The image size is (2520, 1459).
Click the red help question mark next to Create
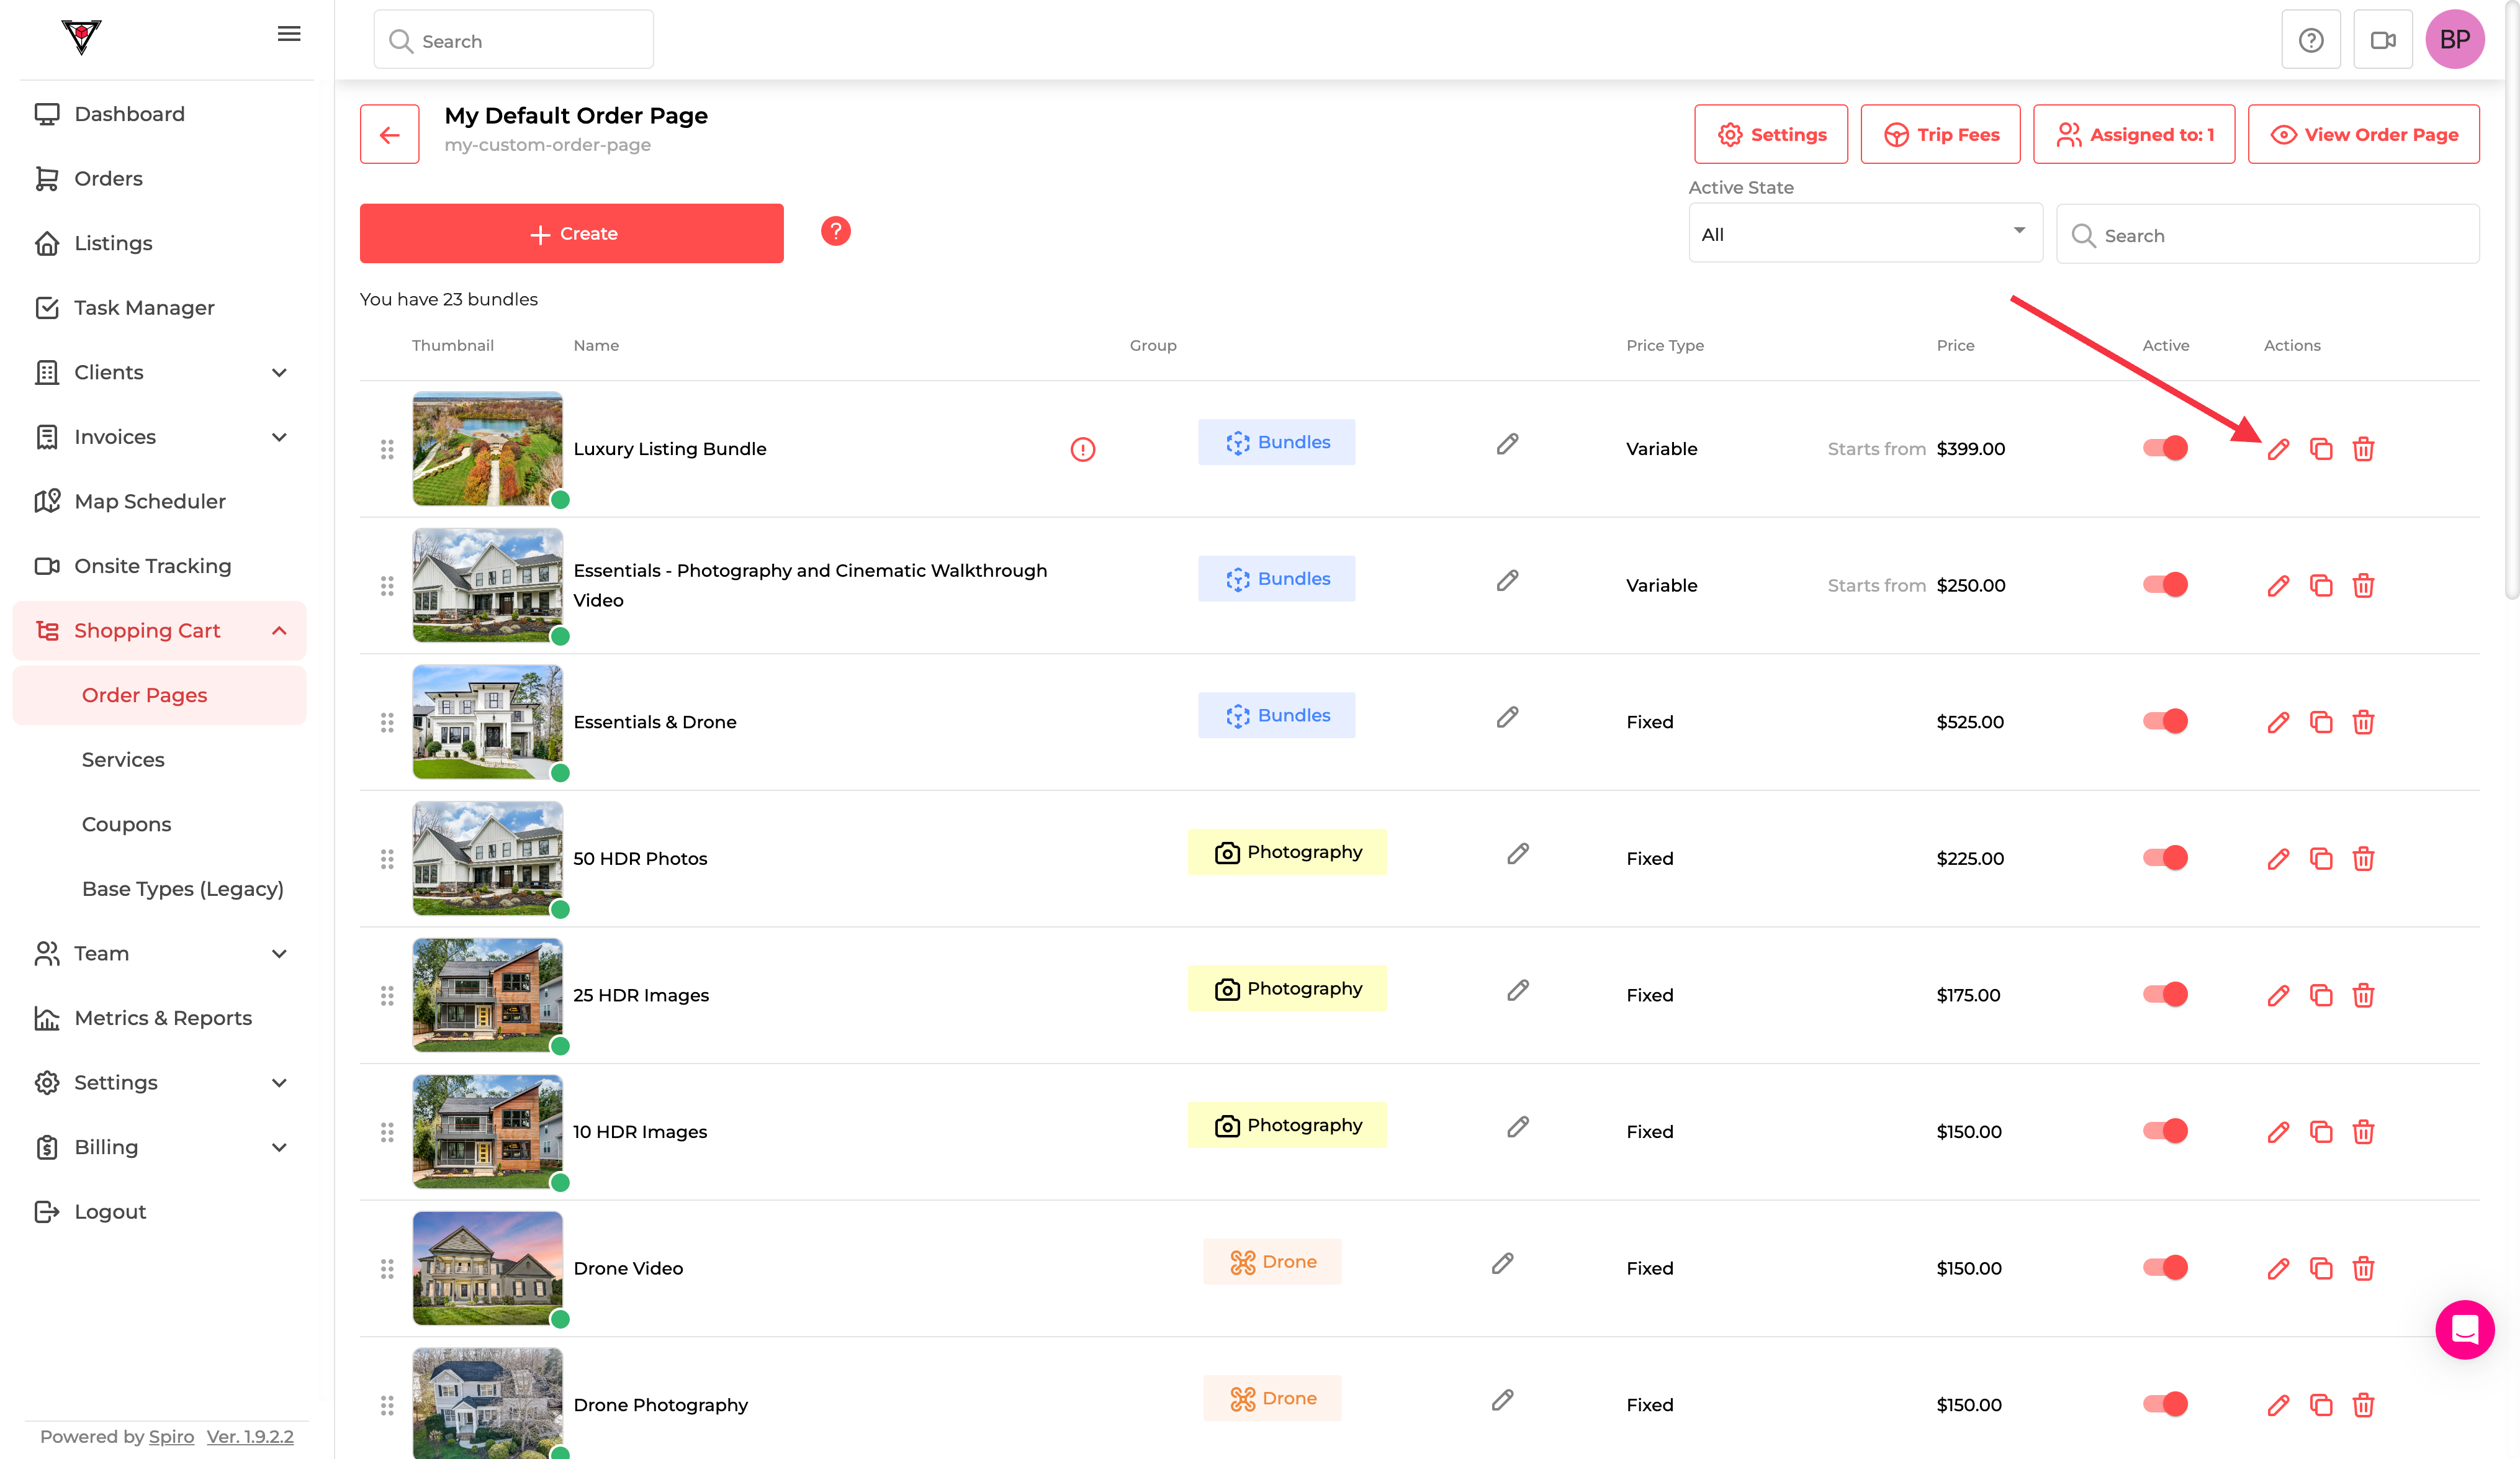835,232
